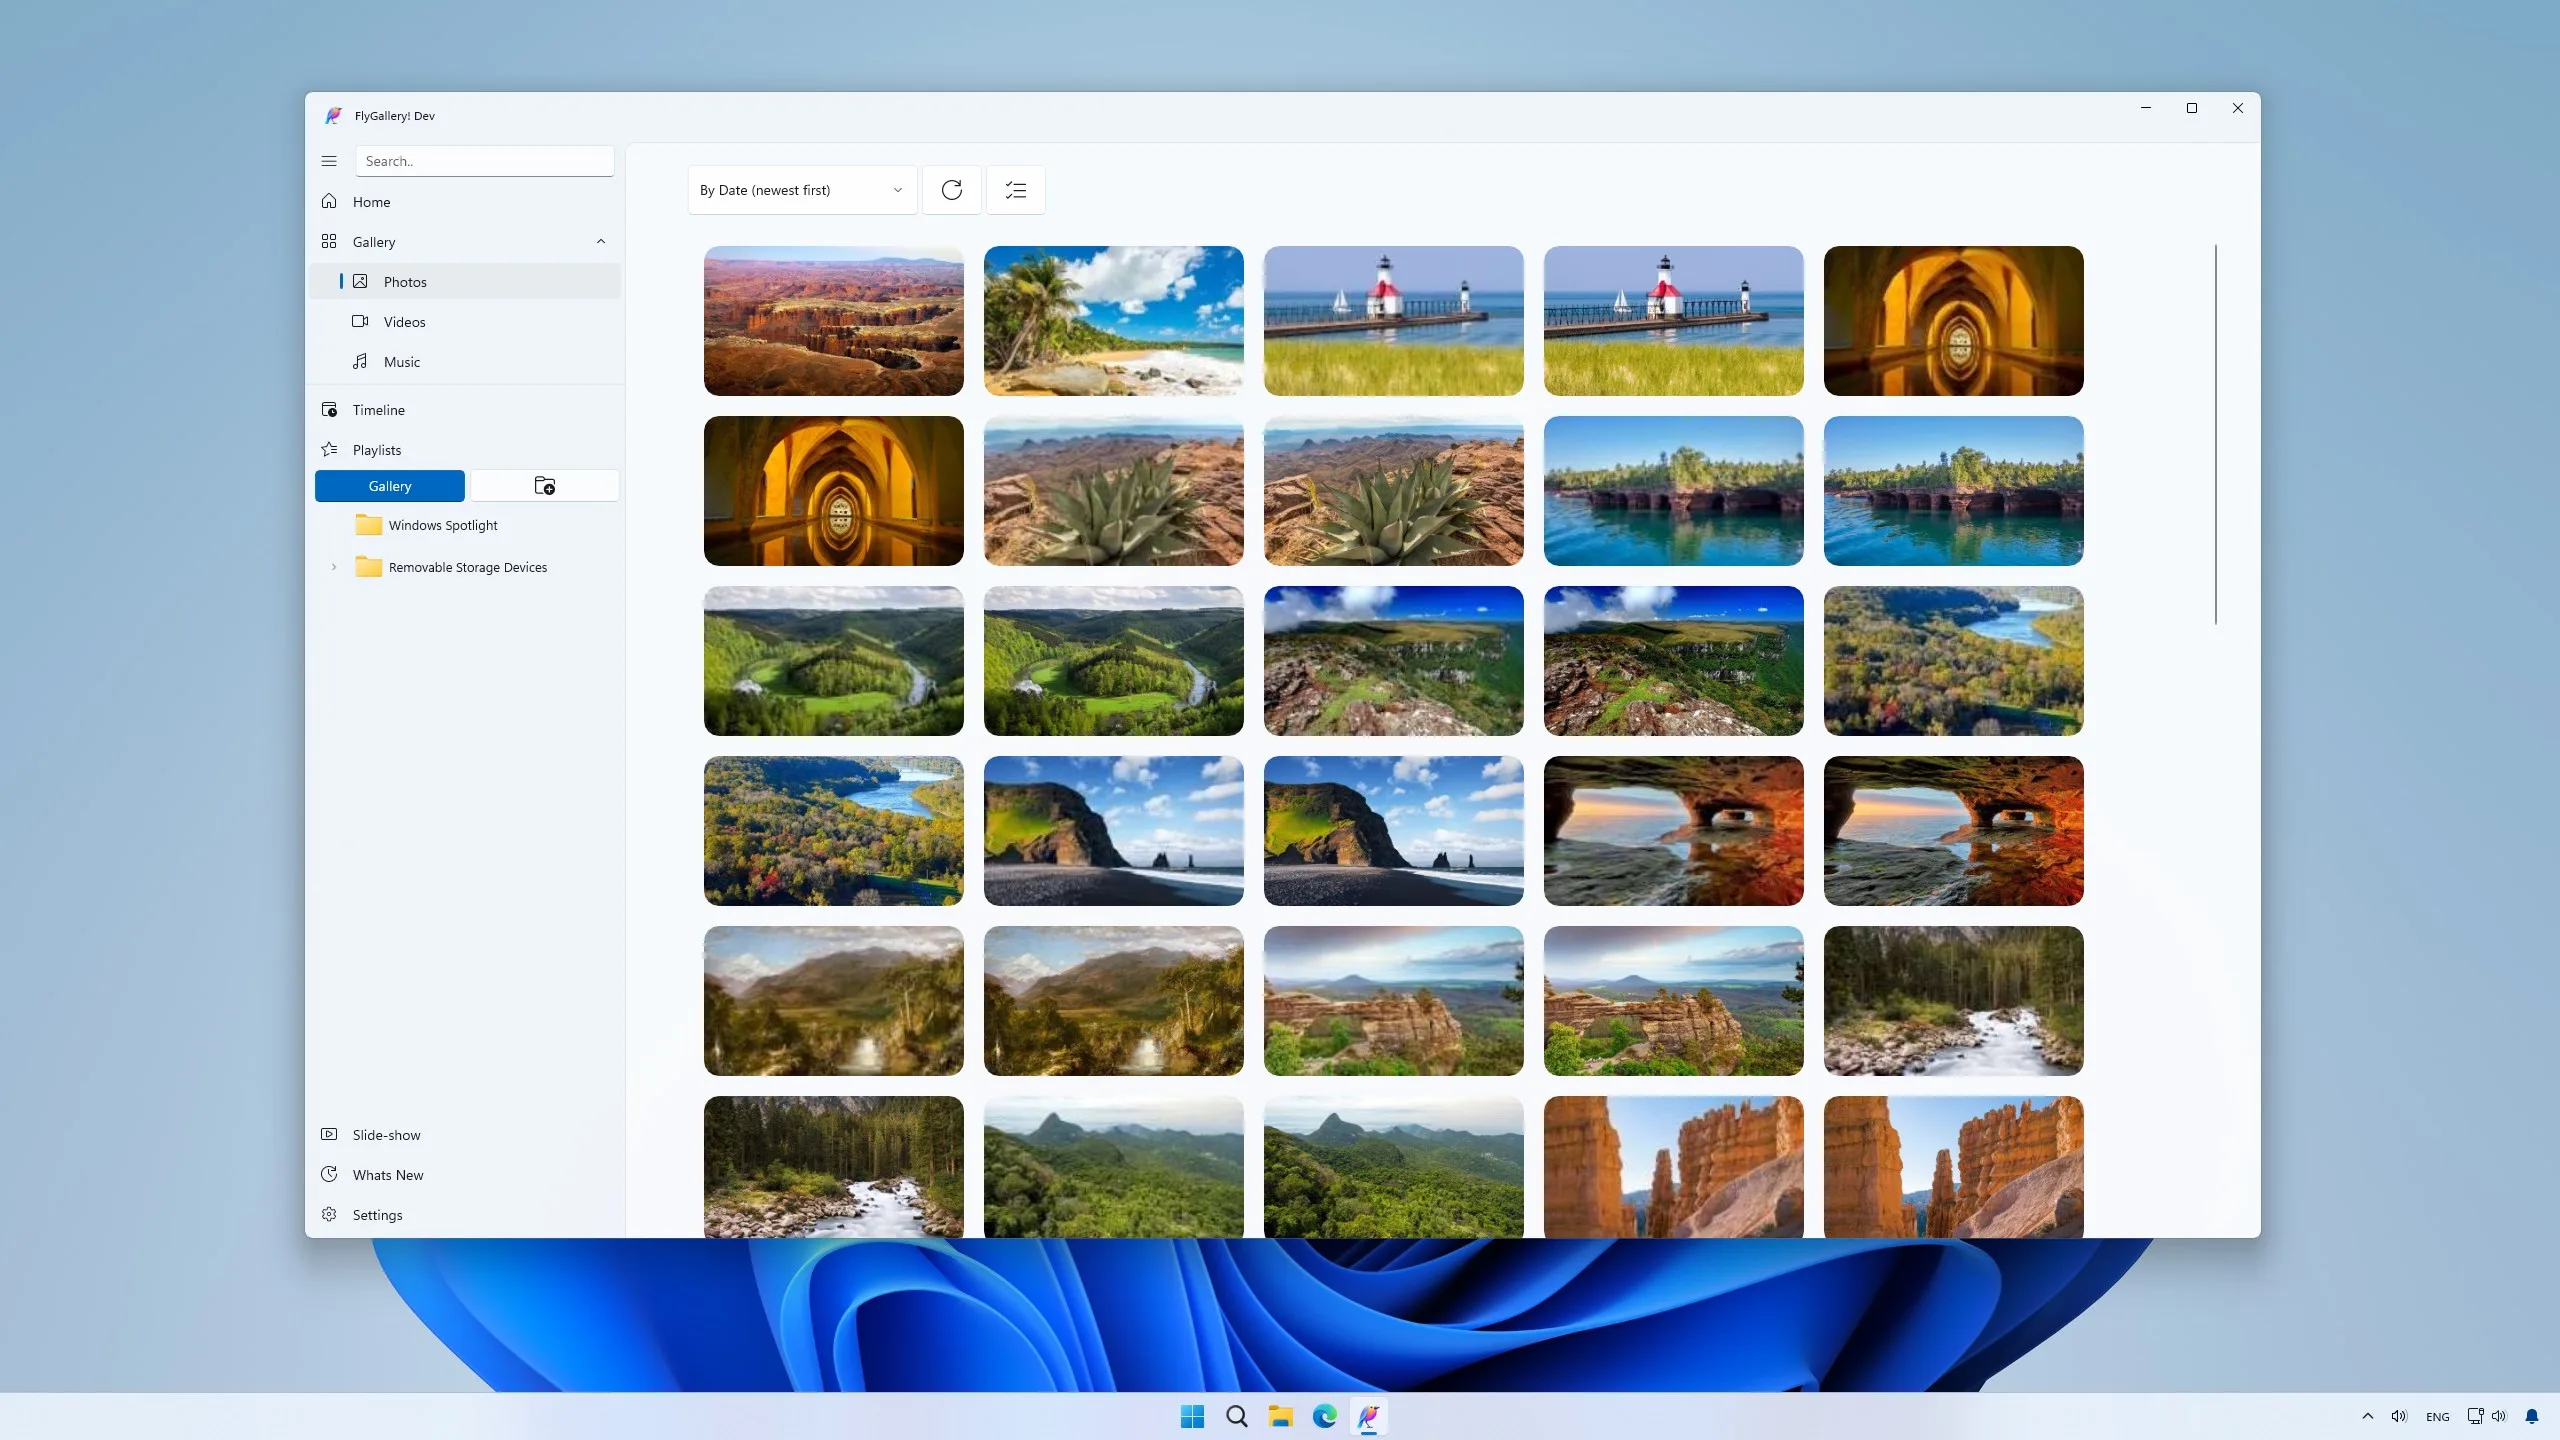Click the Gallery grid icon
2560x1440 pixels.
coord(329,242)
